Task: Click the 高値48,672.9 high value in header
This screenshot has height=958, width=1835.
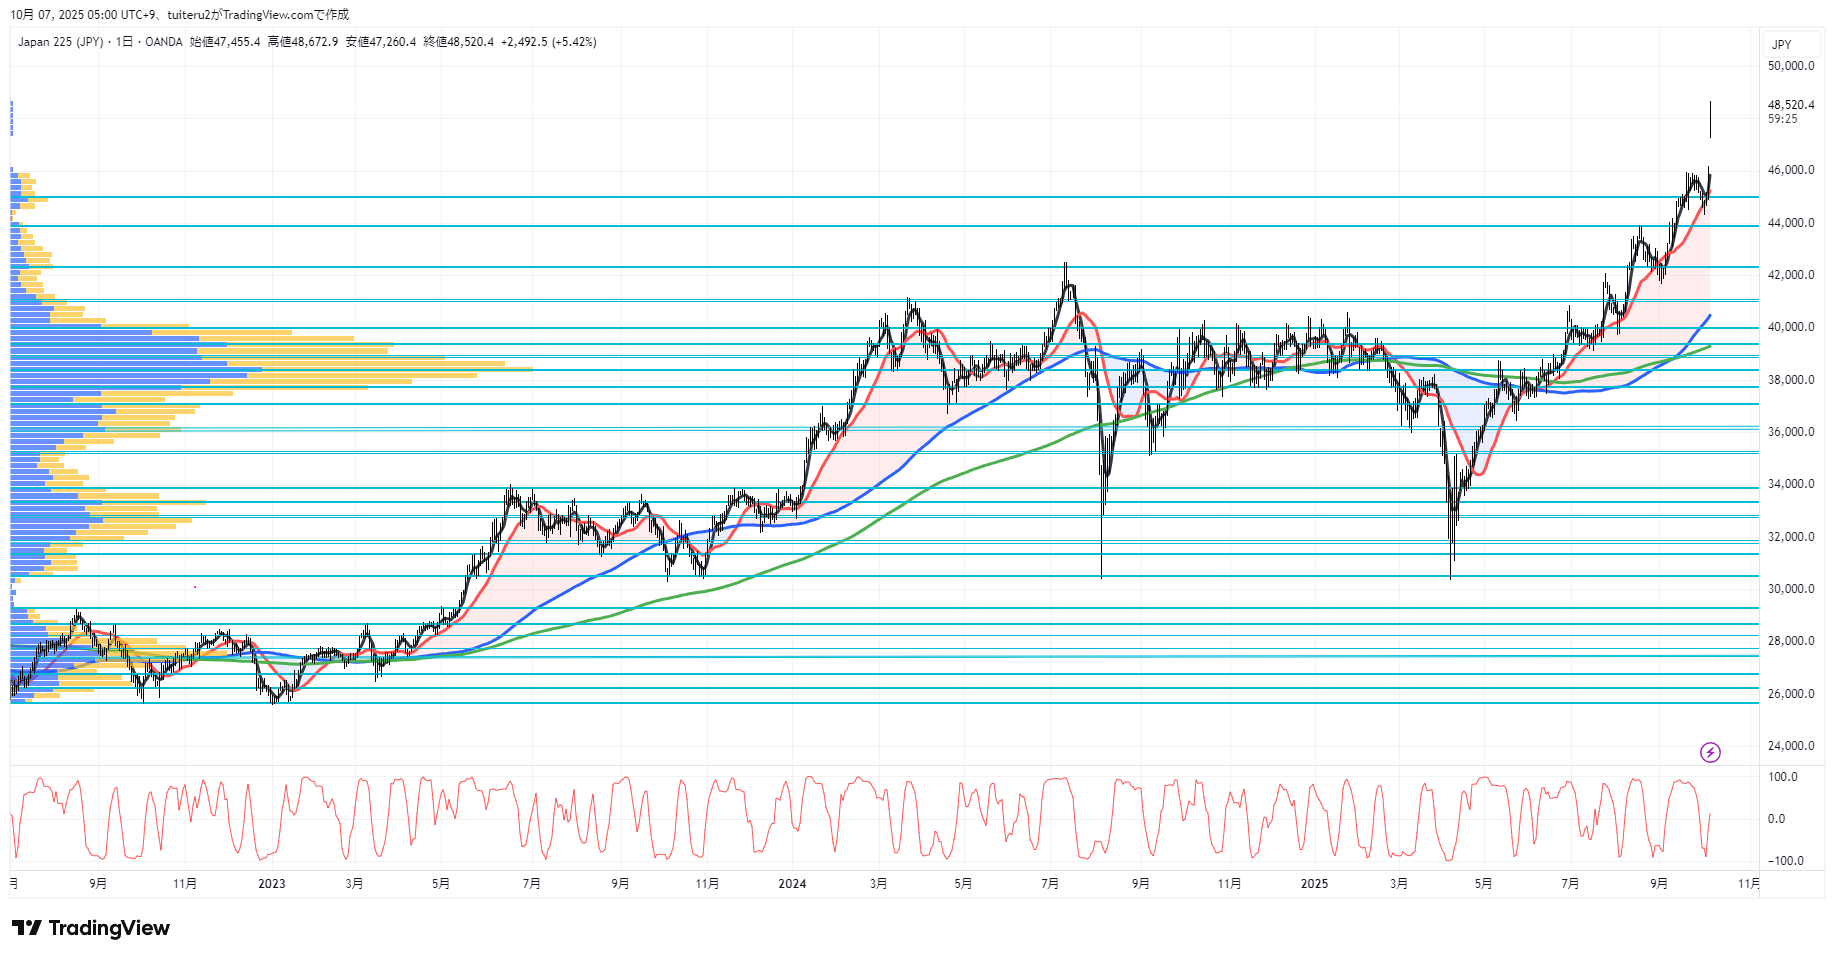Action: tap(302, 42)
